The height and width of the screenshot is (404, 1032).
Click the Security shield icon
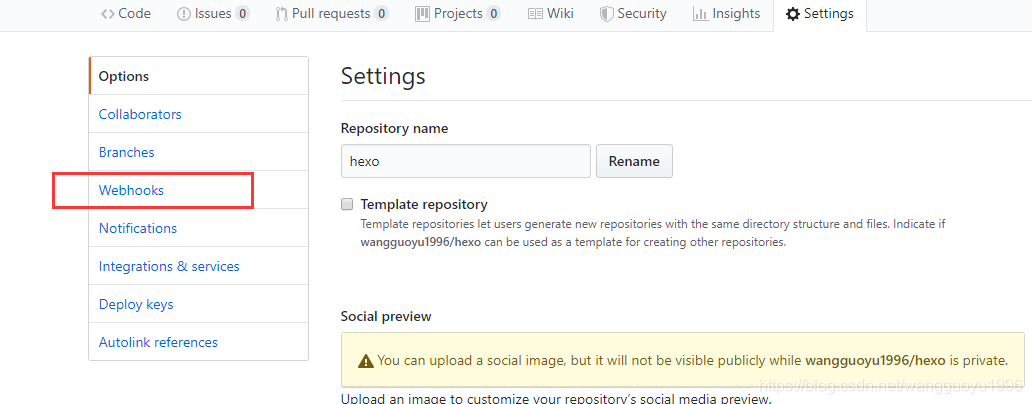[606, 14]
